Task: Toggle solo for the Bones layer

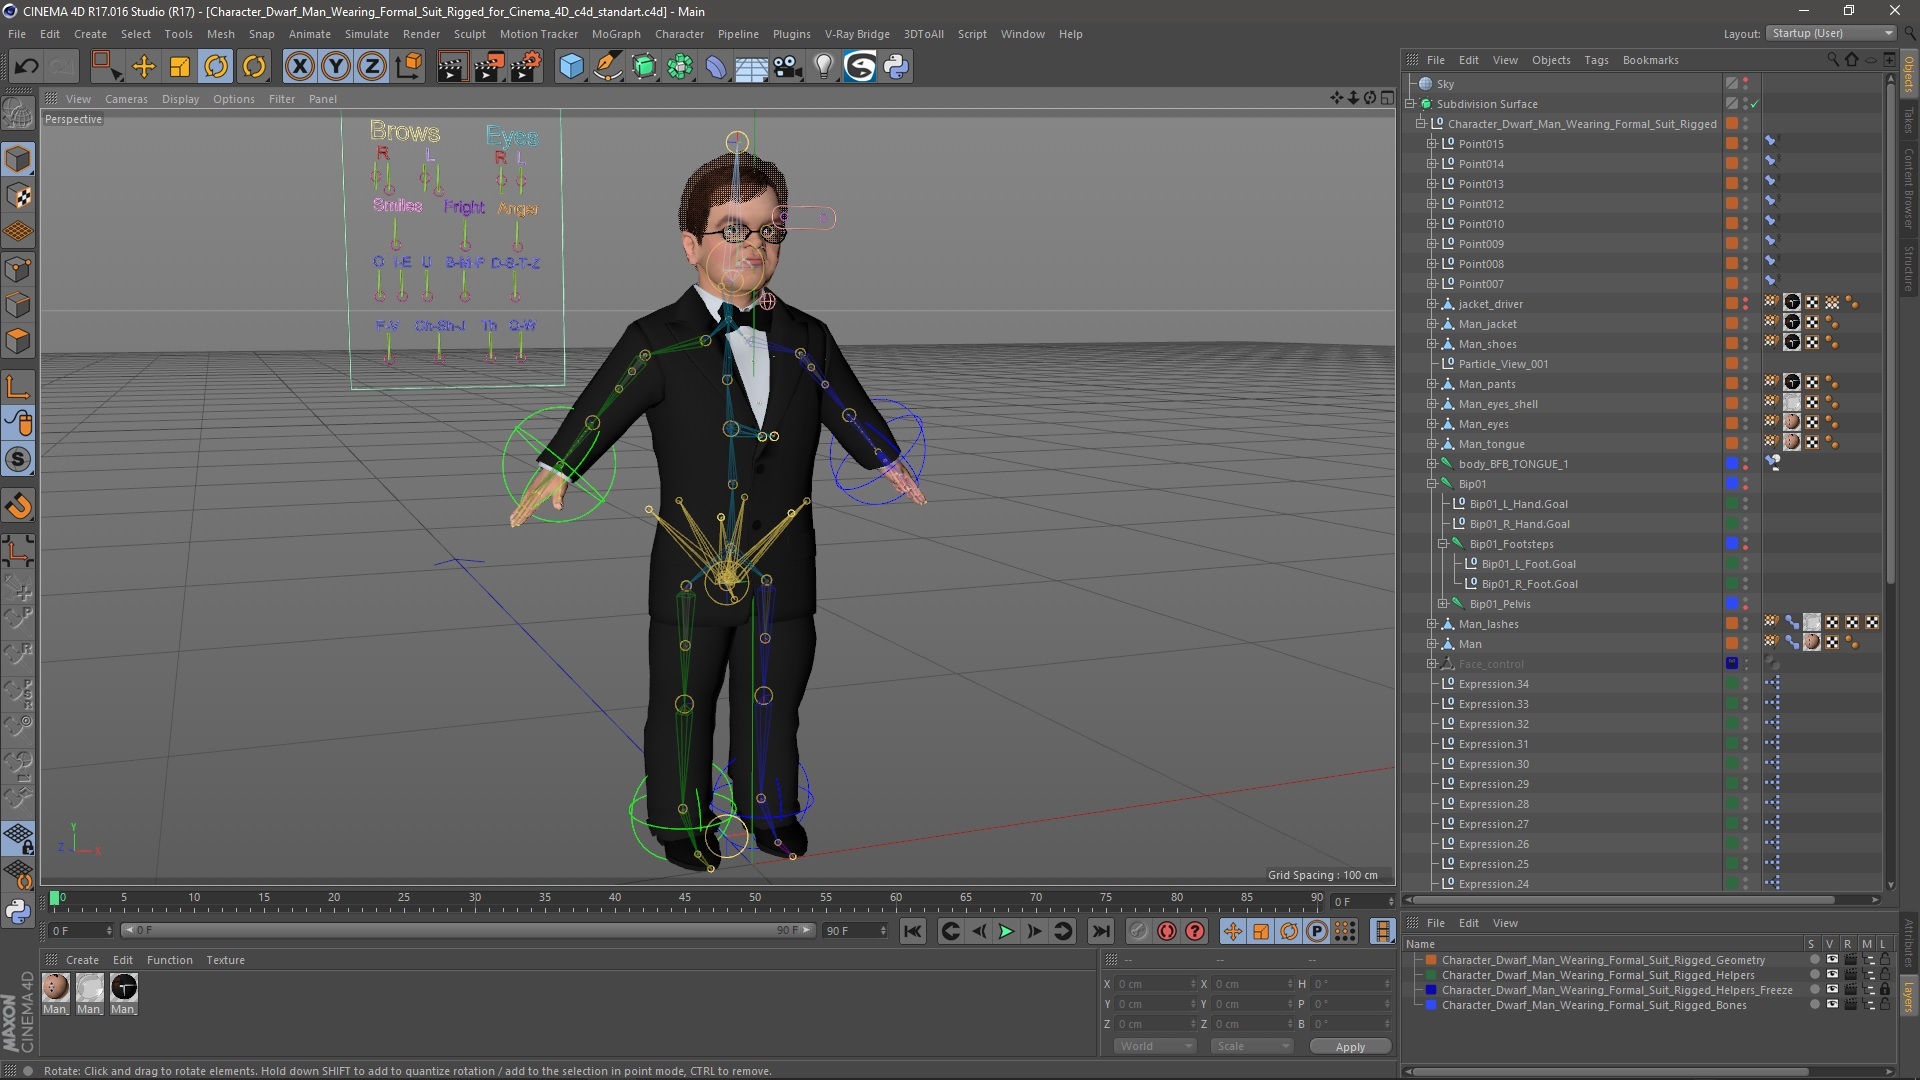Action: click(1815, 1005)
